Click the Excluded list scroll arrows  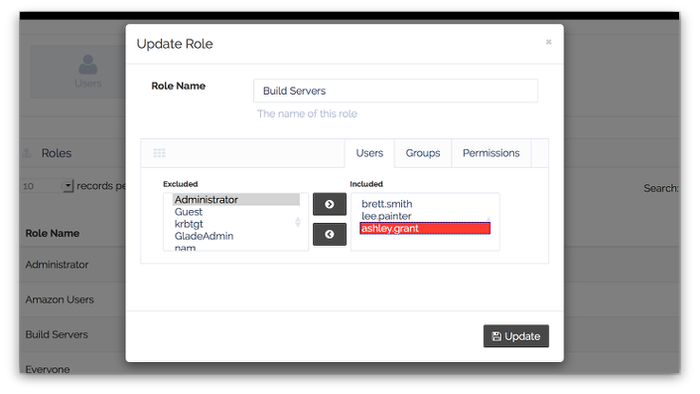pyautogui.click(x=298, y=222)
